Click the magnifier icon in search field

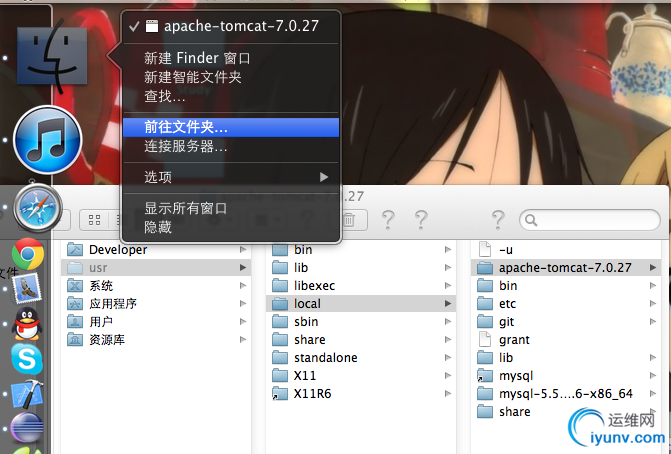[531, 220]
